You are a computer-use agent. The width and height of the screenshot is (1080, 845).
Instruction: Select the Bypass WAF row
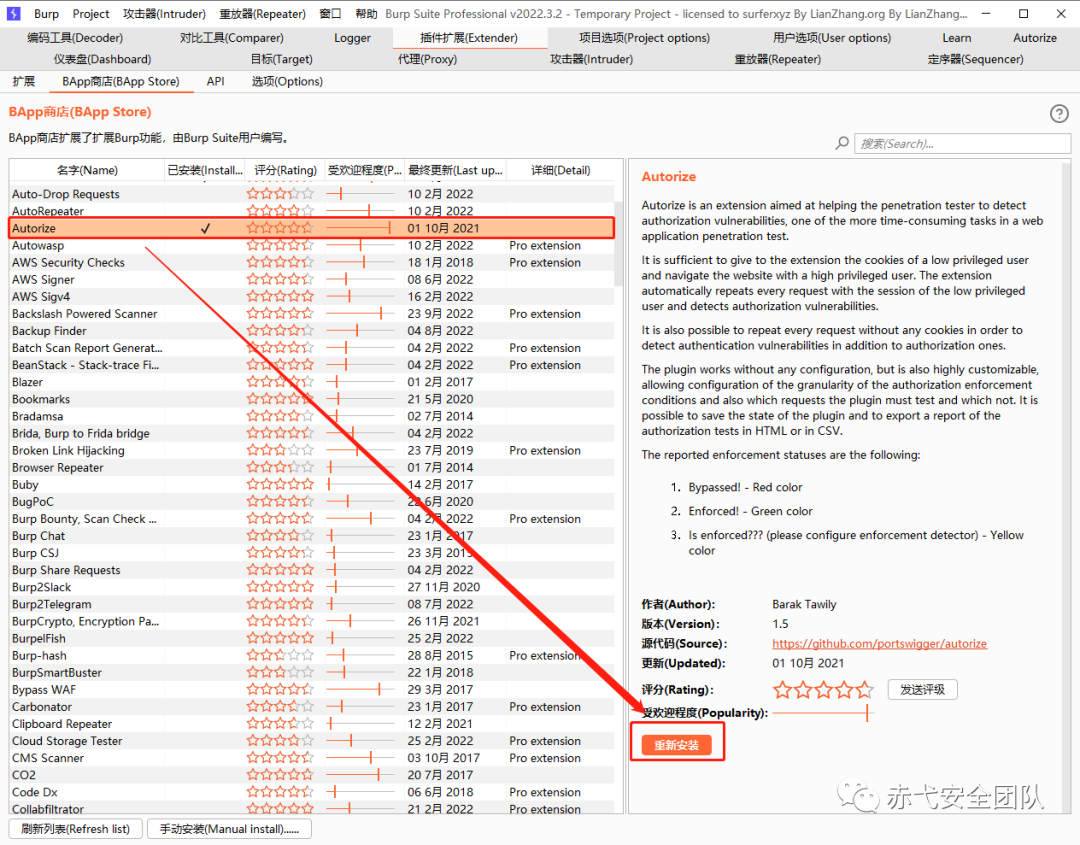point(311,689)
